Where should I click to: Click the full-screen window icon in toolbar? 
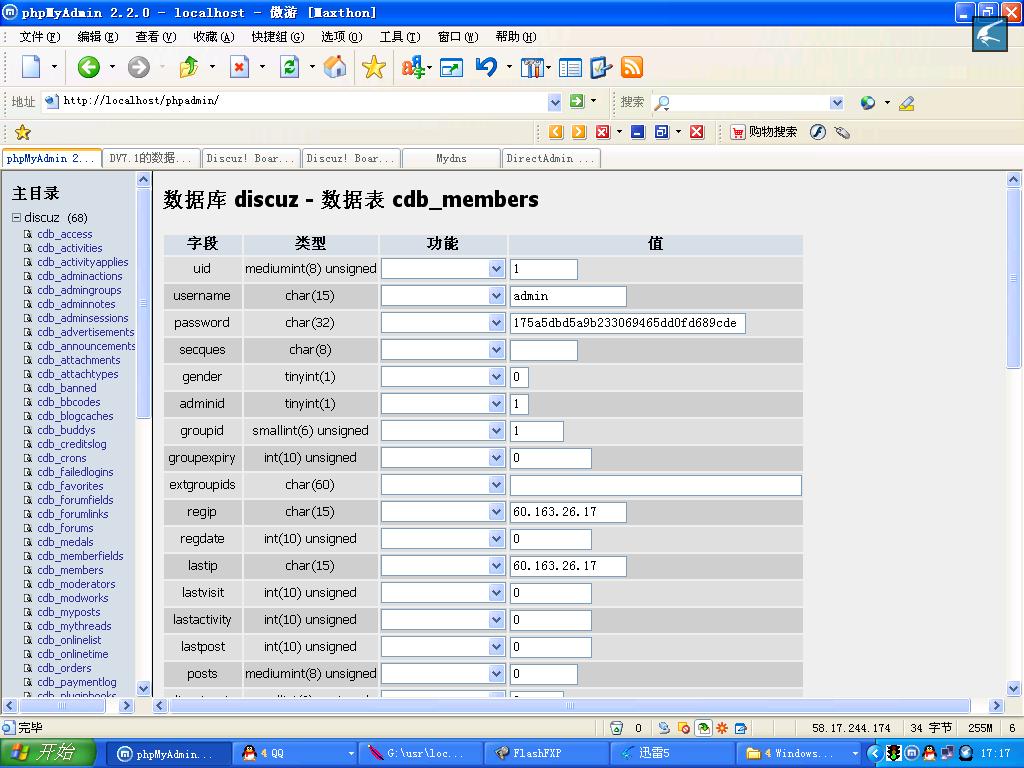pos(451,67)
